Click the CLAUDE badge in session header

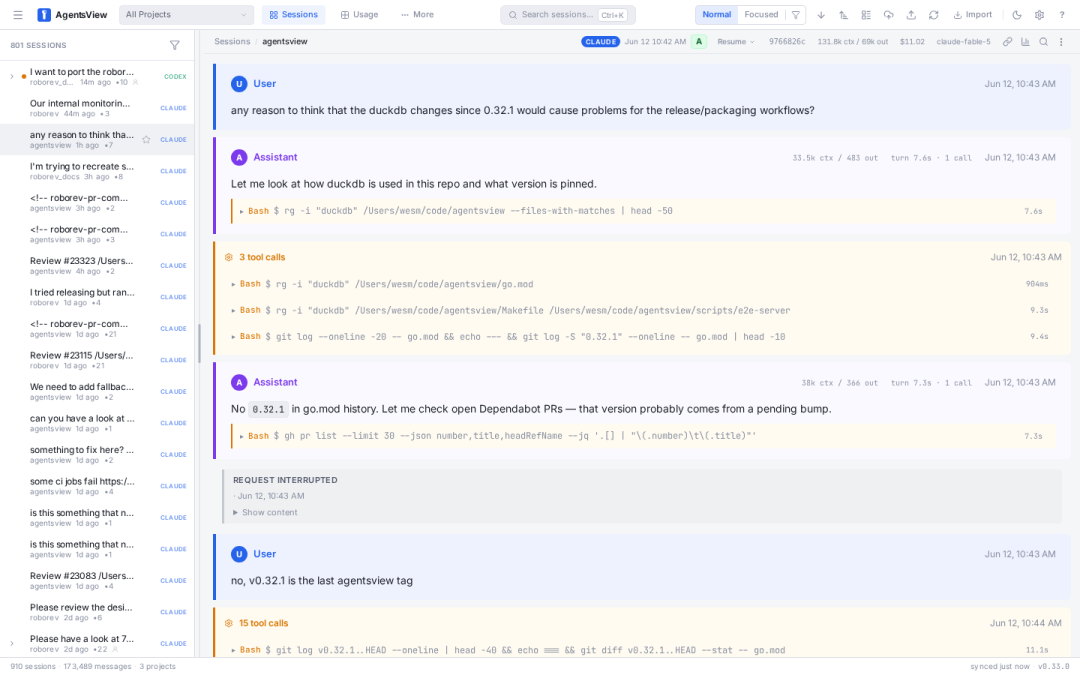[601, 42]
